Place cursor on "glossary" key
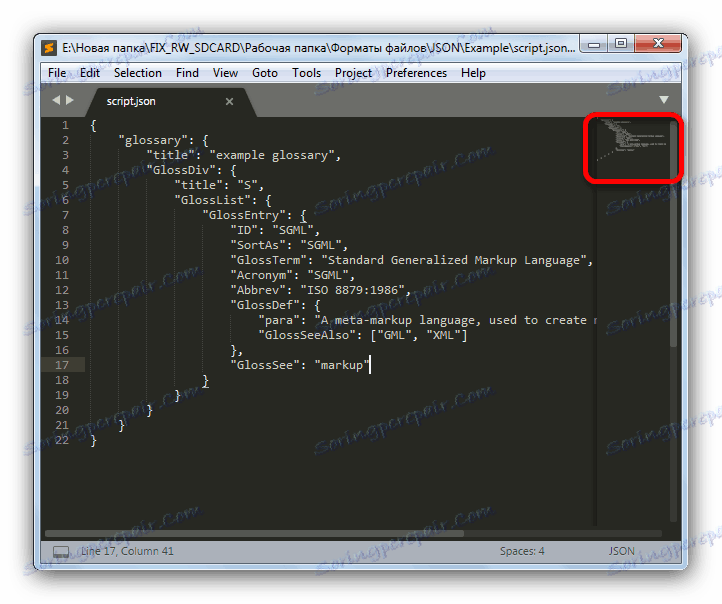The image size is (722, 604). pyautogui.click(x=153, y=140)
